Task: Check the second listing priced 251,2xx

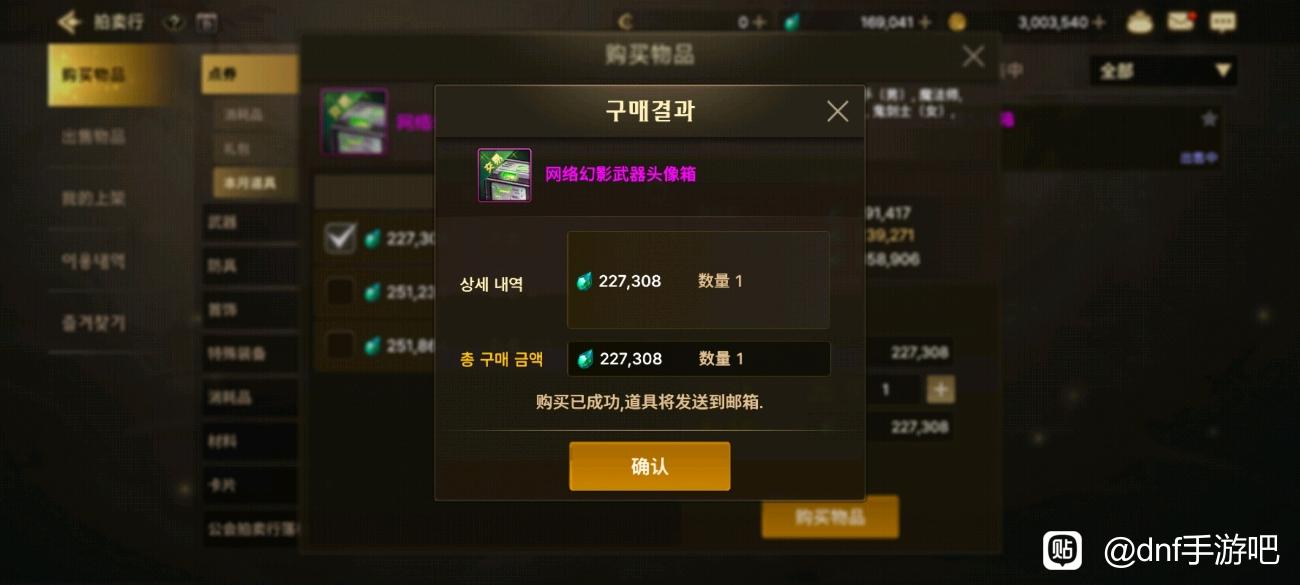Action: pos(340,292)
